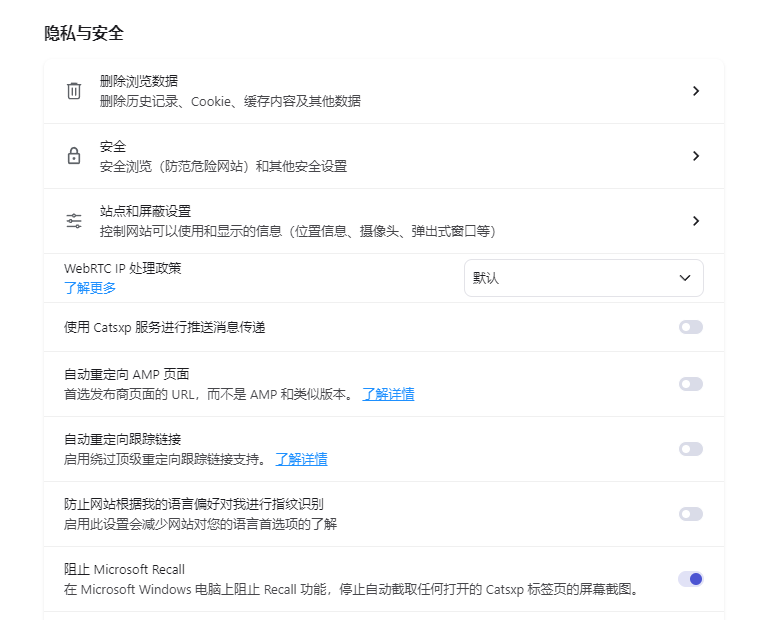Viewport: 762px width, 620px height.
Task: Open the WebRTC IP 处理政策 dropdown
Action: click(583, 278)
